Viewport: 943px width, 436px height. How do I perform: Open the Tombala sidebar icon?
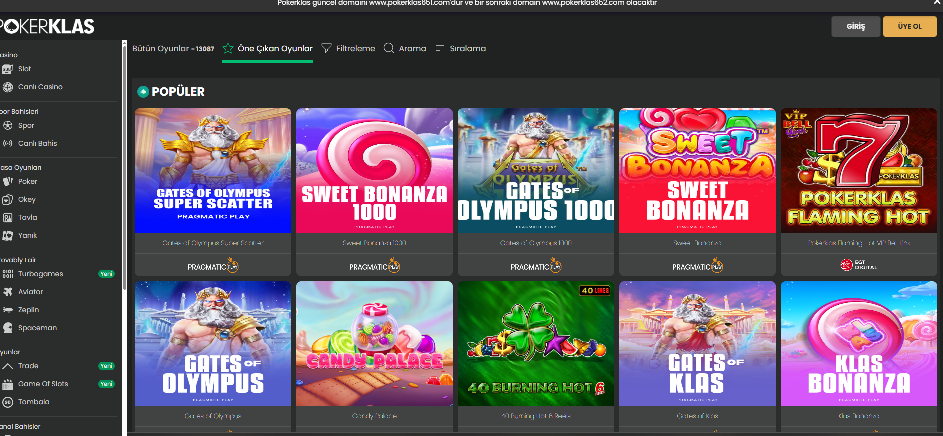tap(7, 402)
